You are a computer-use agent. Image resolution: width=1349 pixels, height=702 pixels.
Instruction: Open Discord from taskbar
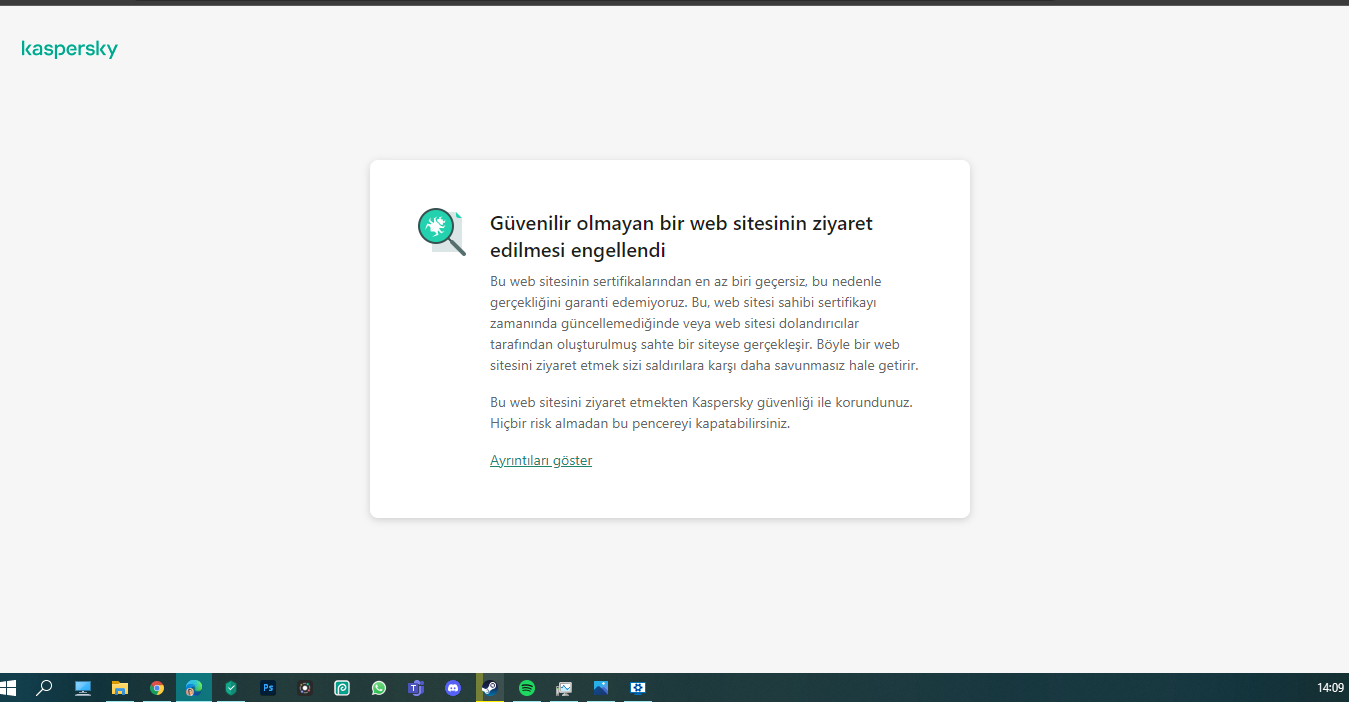click(453, 688)
